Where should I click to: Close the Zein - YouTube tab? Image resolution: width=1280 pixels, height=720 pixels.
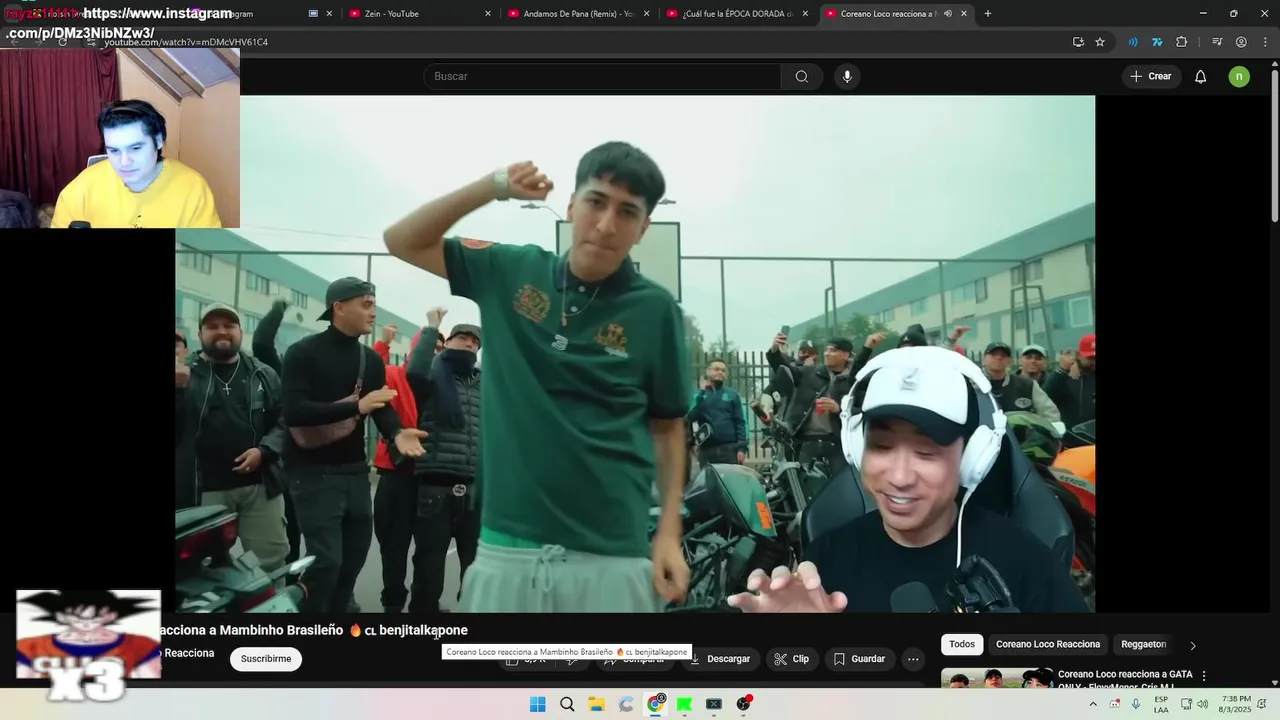pos(488,14)
